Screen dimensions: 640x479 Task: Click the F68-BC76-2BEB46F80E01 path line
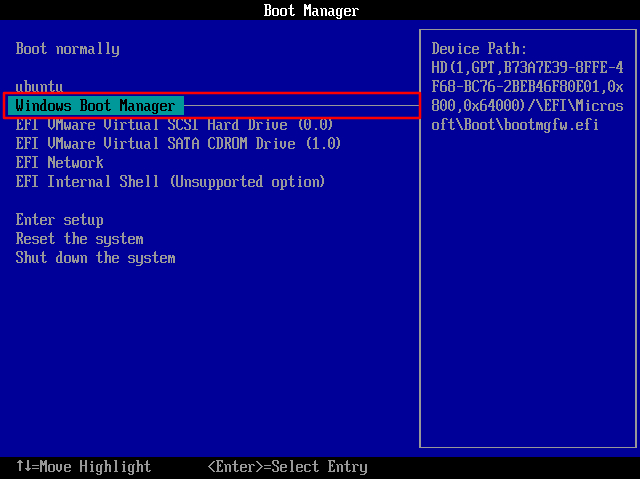click(527, 87)
